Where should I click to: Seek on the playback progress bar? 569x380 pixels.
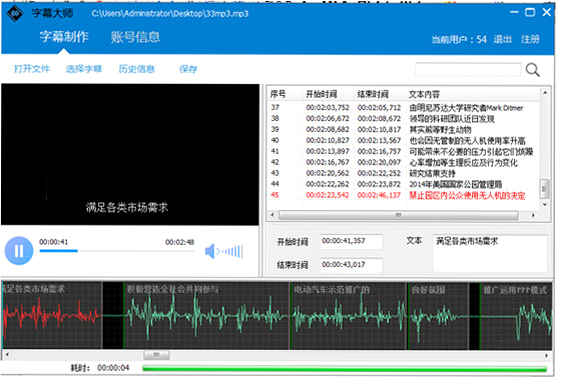point(117,251)
